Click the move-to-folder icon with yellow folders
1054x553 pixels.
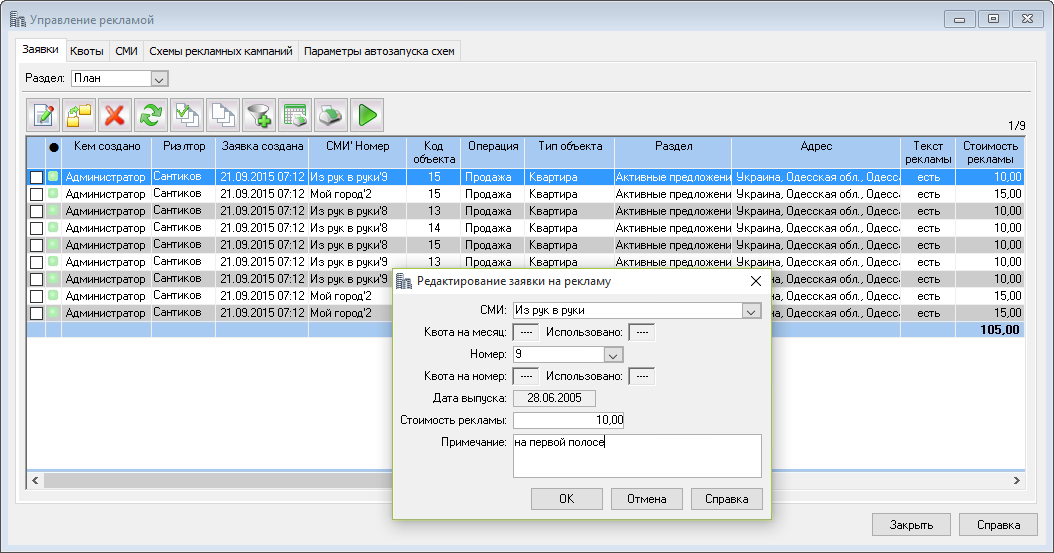click(x=79, y=115)
